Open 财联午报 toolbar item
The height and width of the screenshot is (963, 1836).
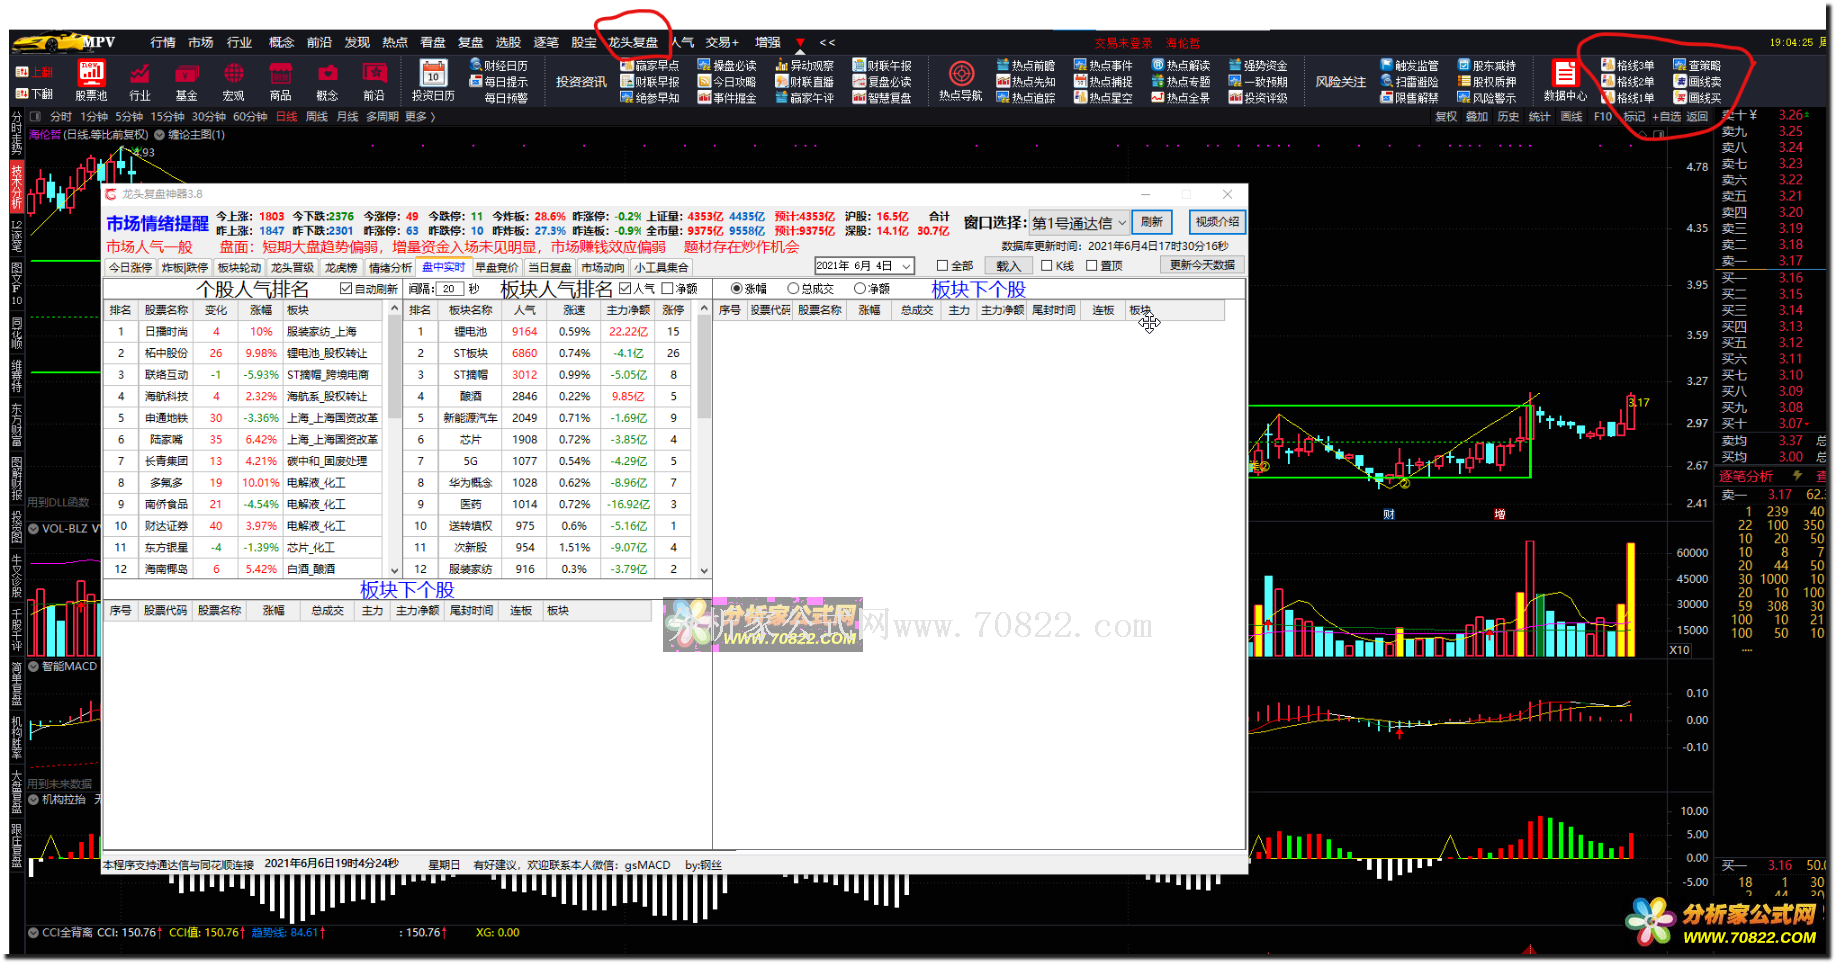pos(882,66)
